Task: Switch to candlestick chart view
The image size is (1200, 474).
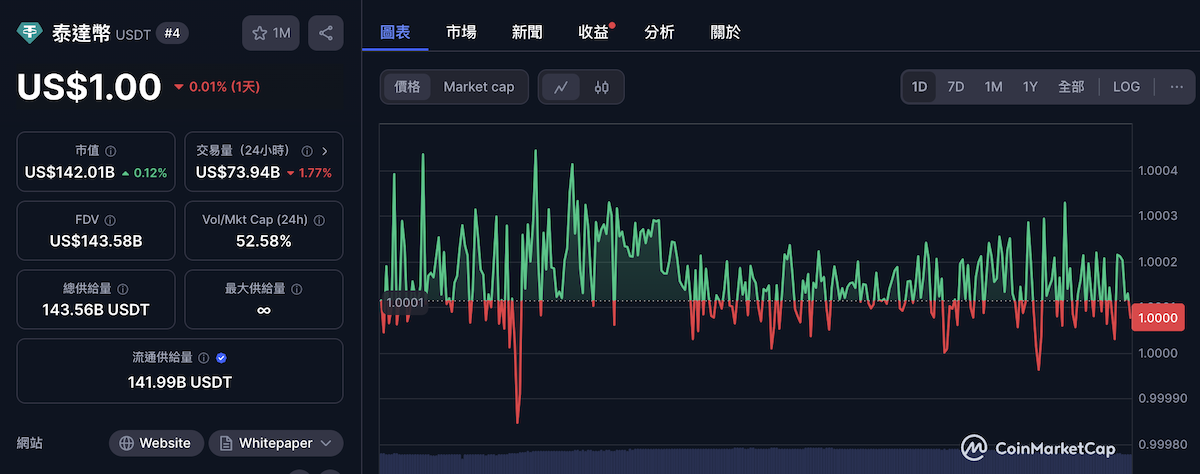Action: pos(601,87)
